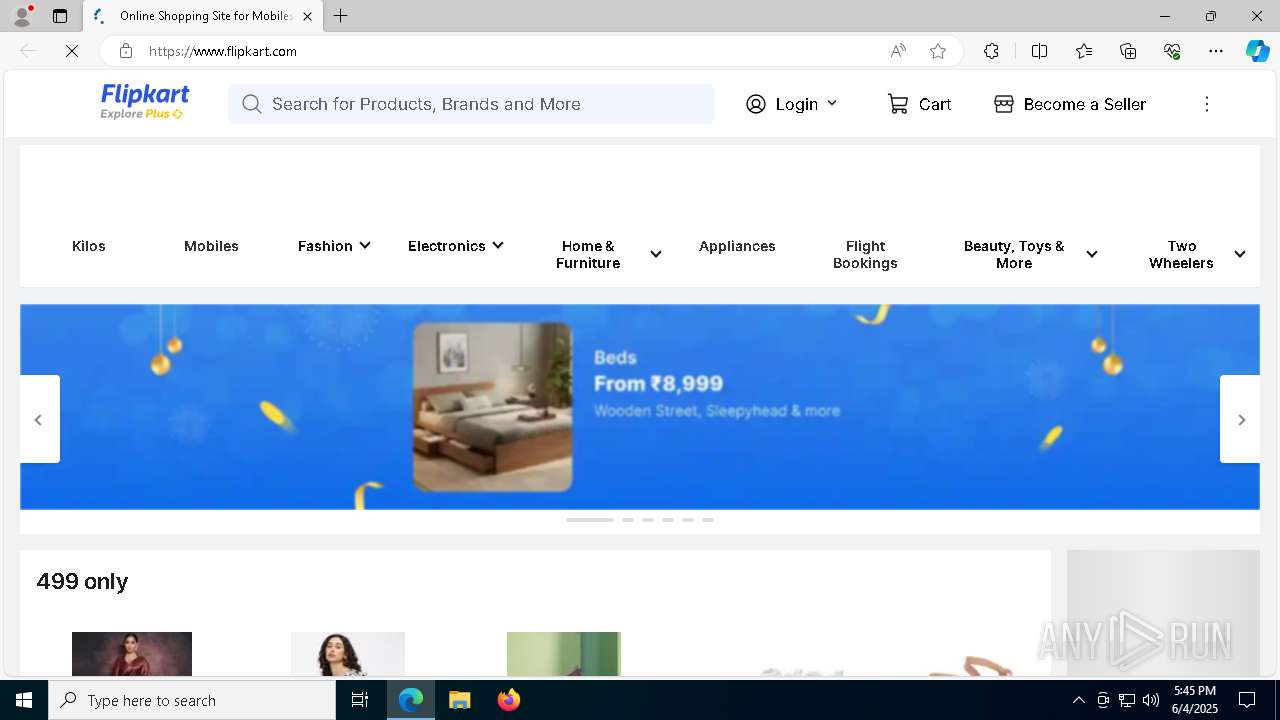Select the Online Shopping Site tab
Viewport: 1280px width, 720px height.
(x=204, y=16)
